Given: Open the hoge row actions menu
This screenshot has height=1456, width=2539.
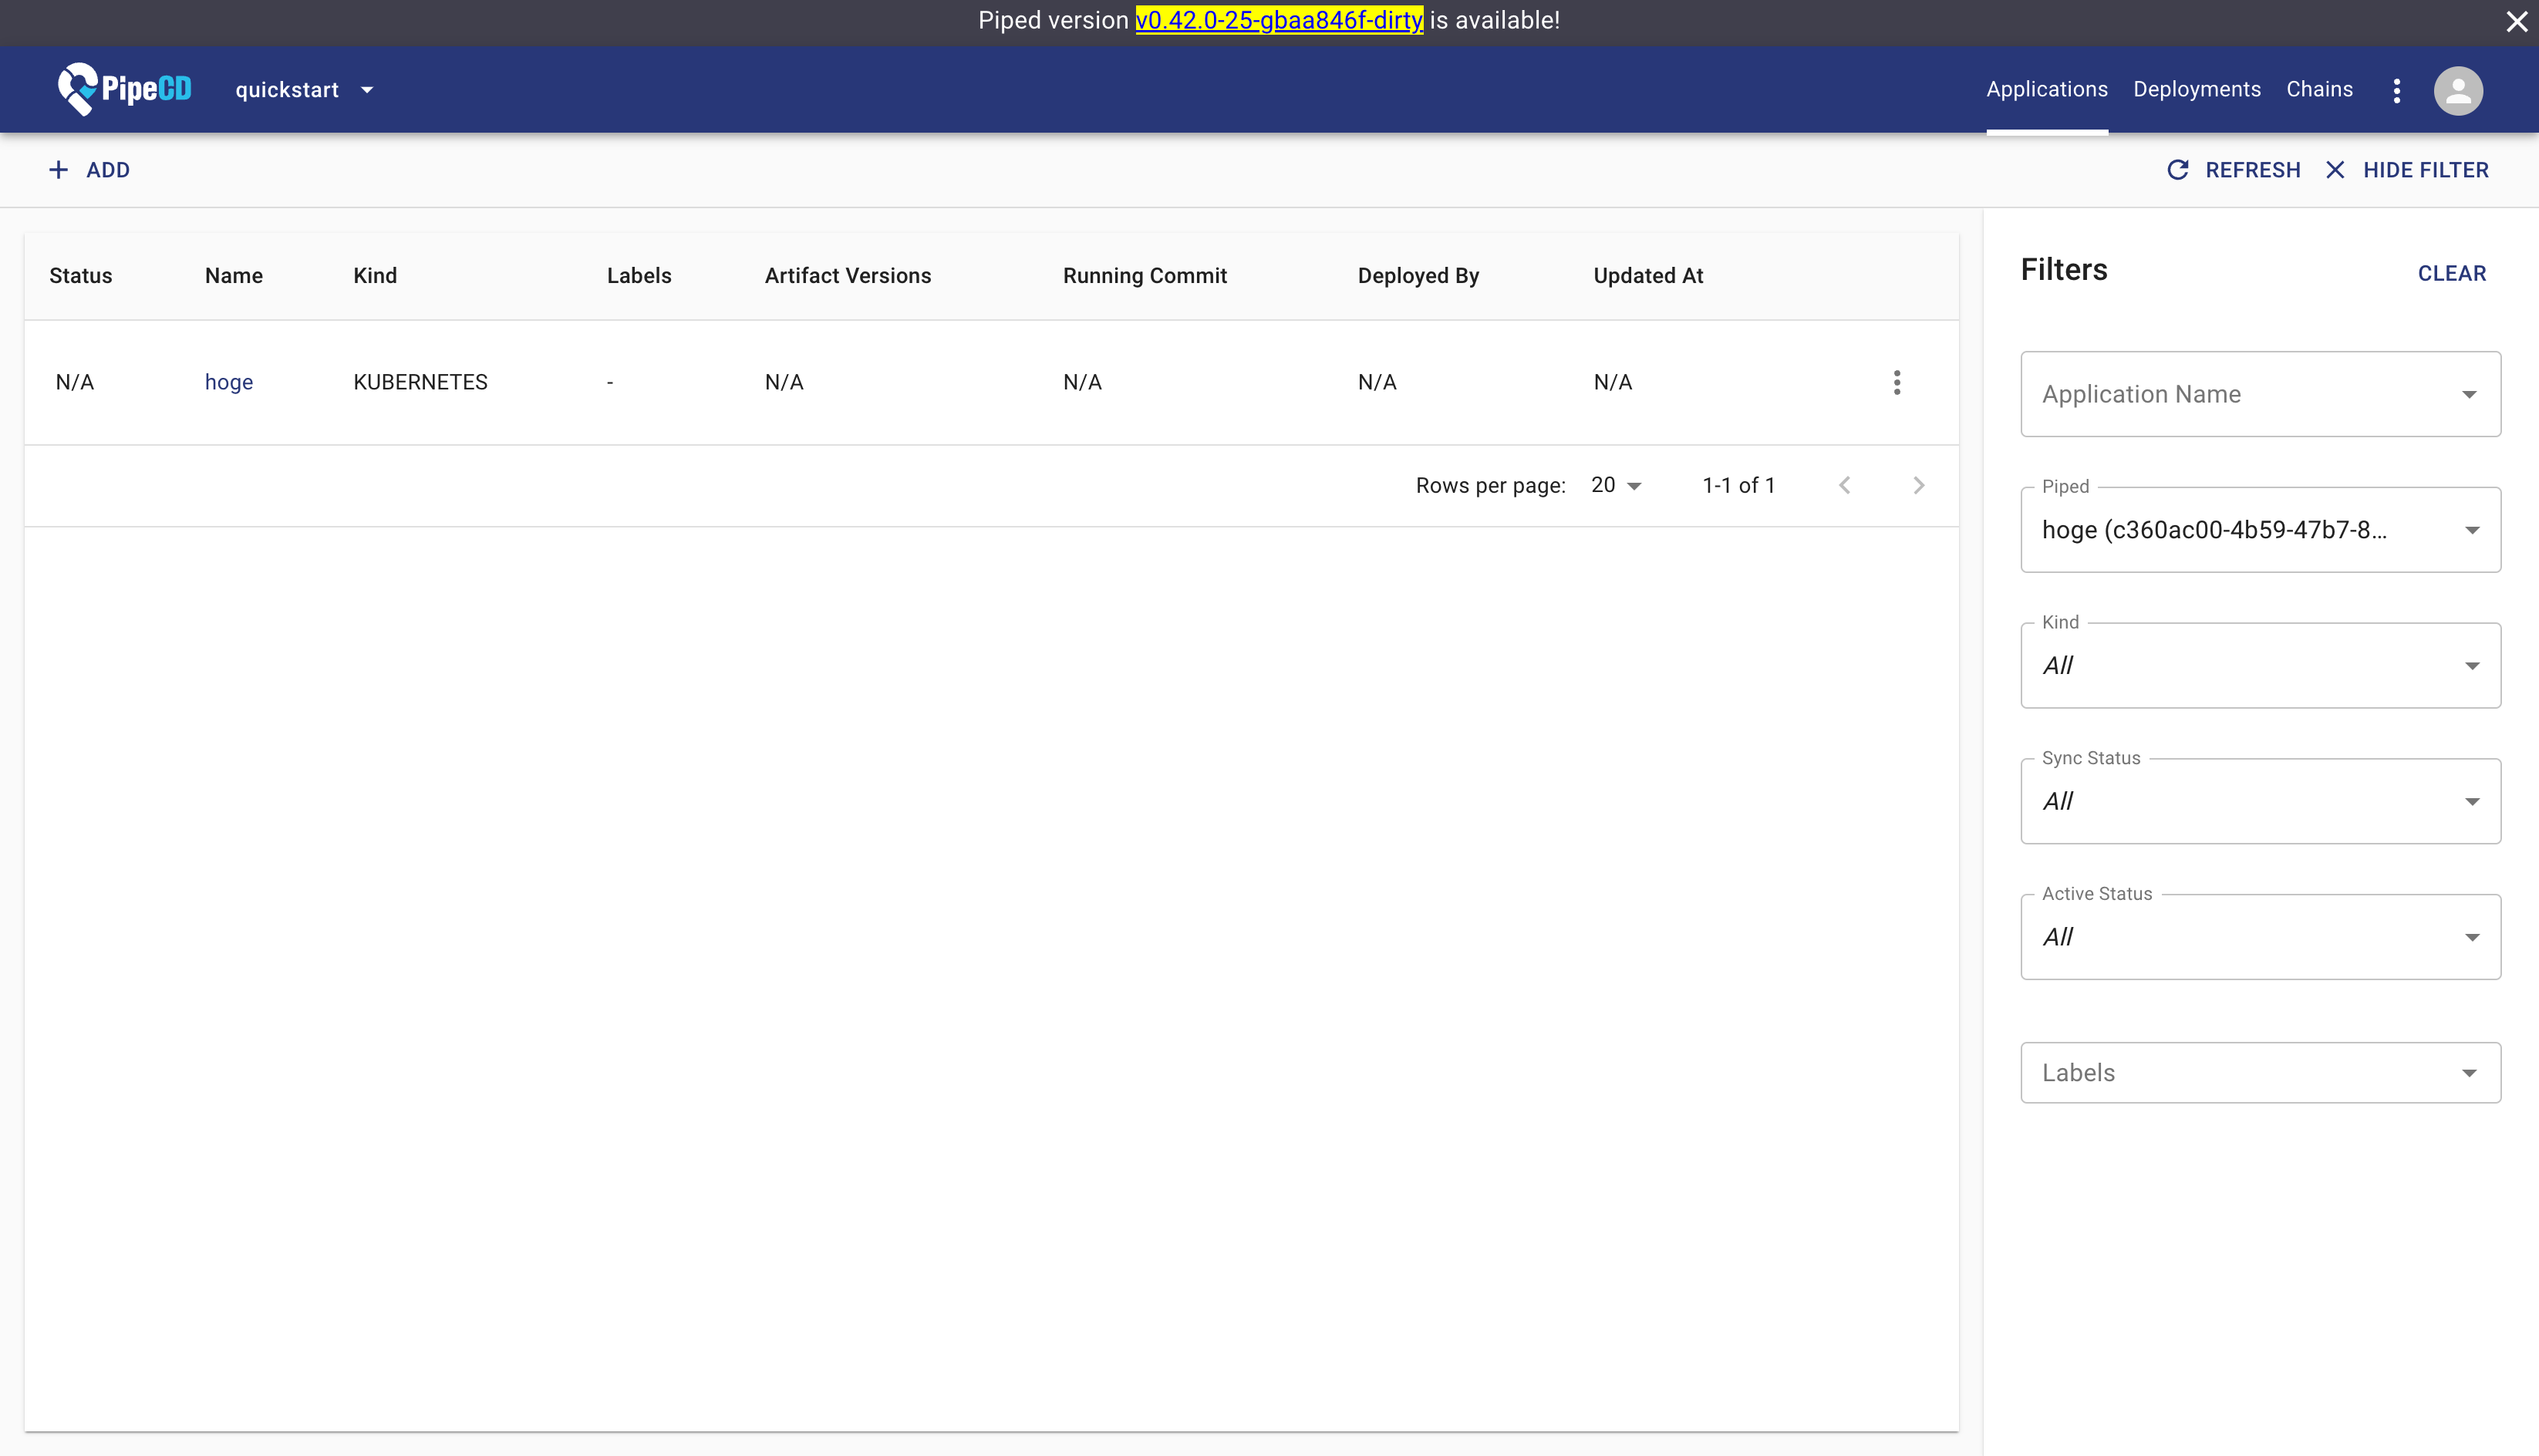Looking at the screenshot, I should coord(1896,382).
